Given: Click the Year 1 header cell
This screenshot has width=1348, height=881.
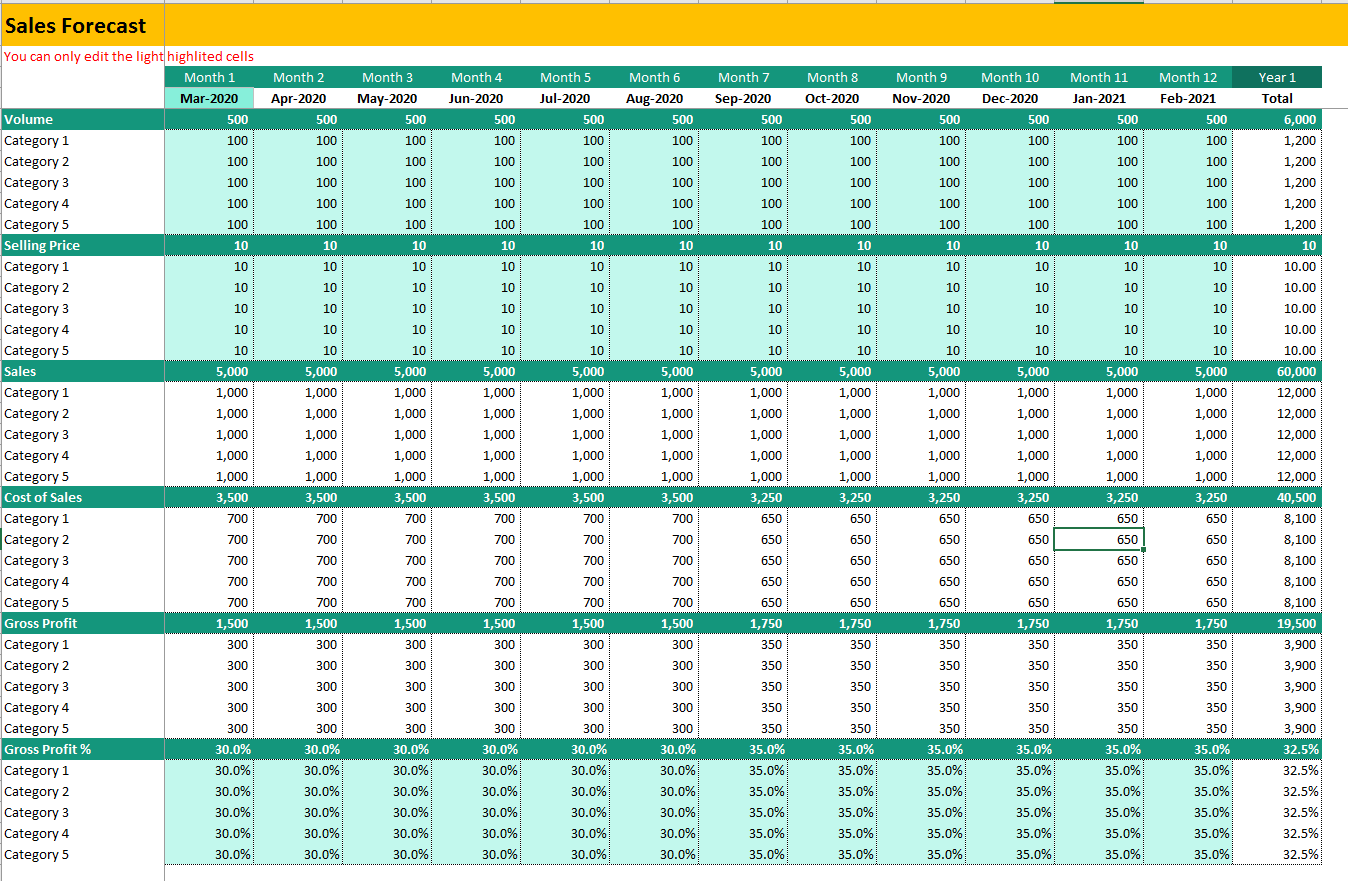Looking at the screenshot, I should 1277,77.
